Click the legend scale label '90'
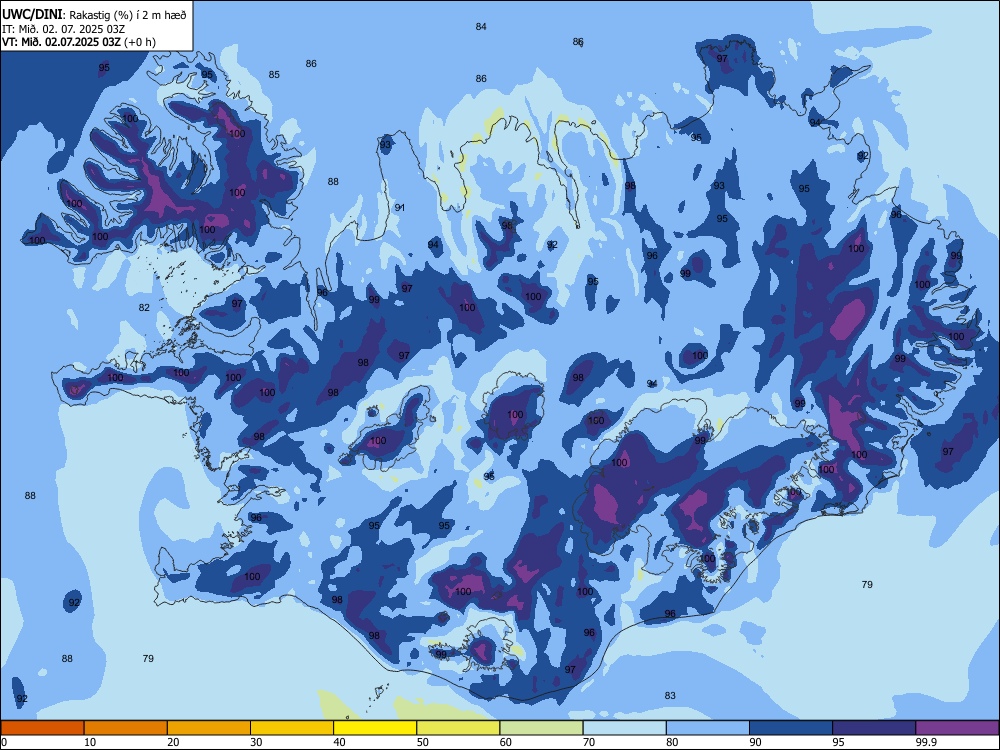Image resolution: width=1000 pixels, height=750 pixels. 755,742
